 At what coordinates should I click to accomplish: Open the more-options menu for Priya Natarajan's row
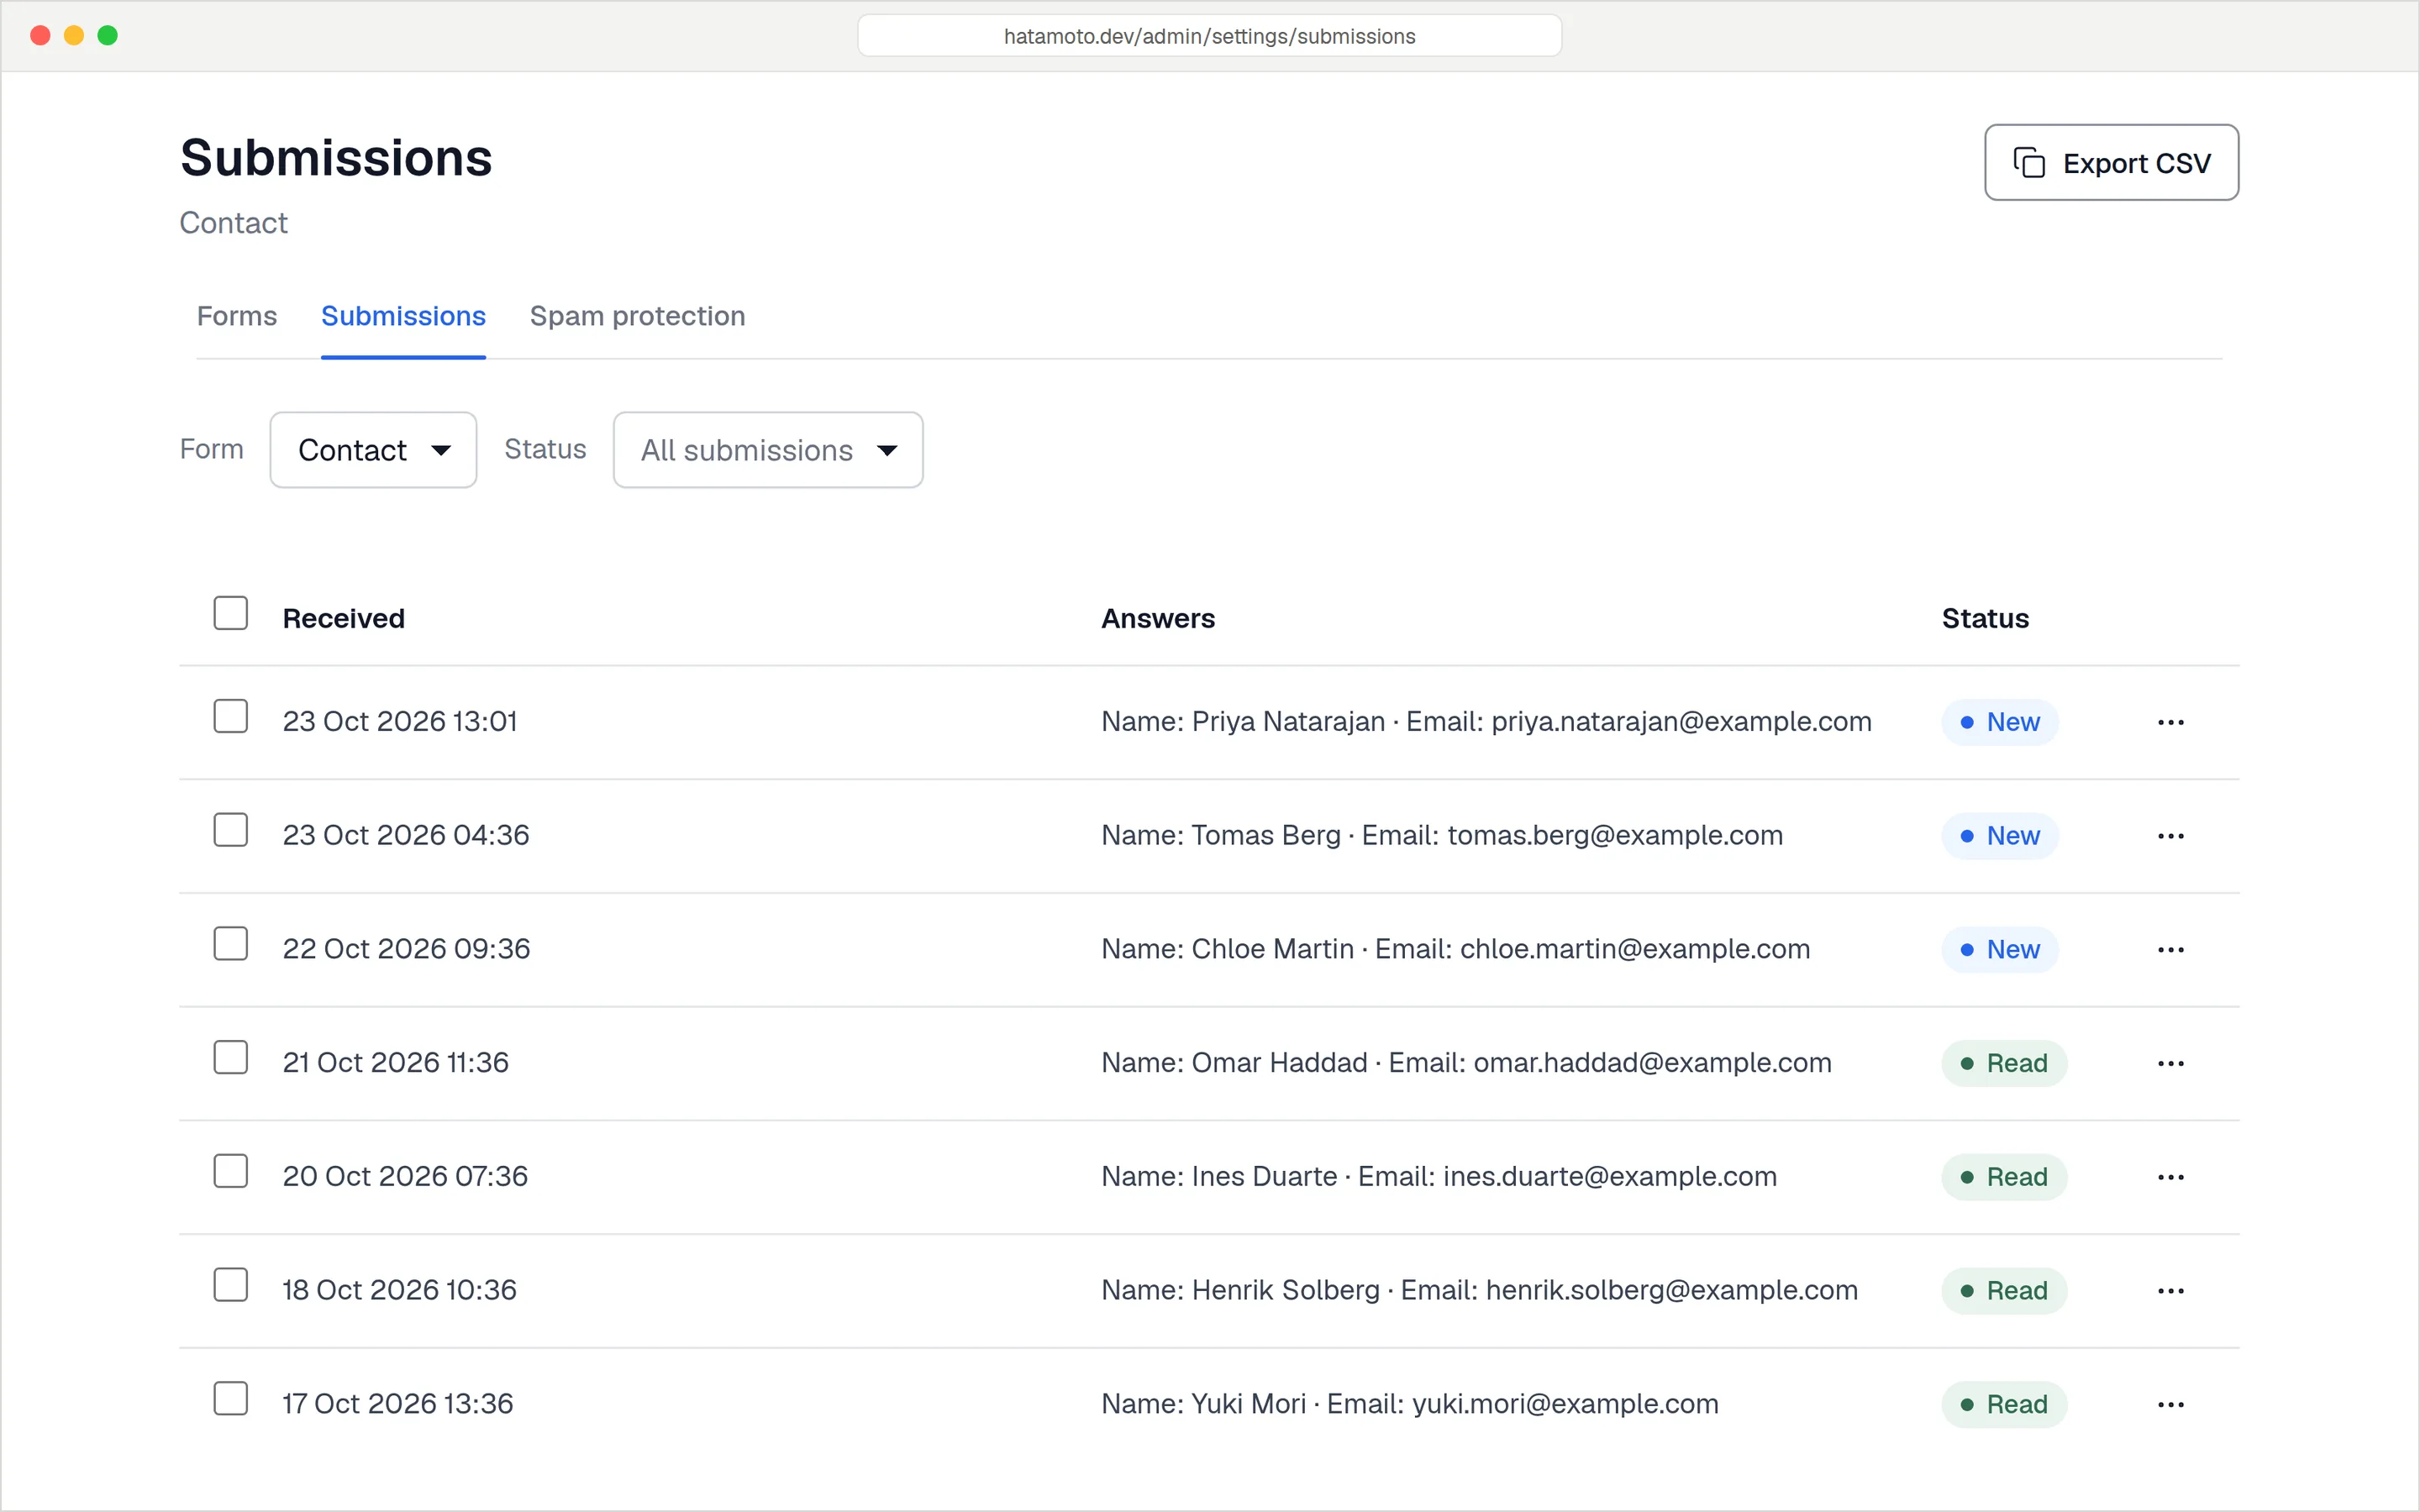(x=2170, y=722)
